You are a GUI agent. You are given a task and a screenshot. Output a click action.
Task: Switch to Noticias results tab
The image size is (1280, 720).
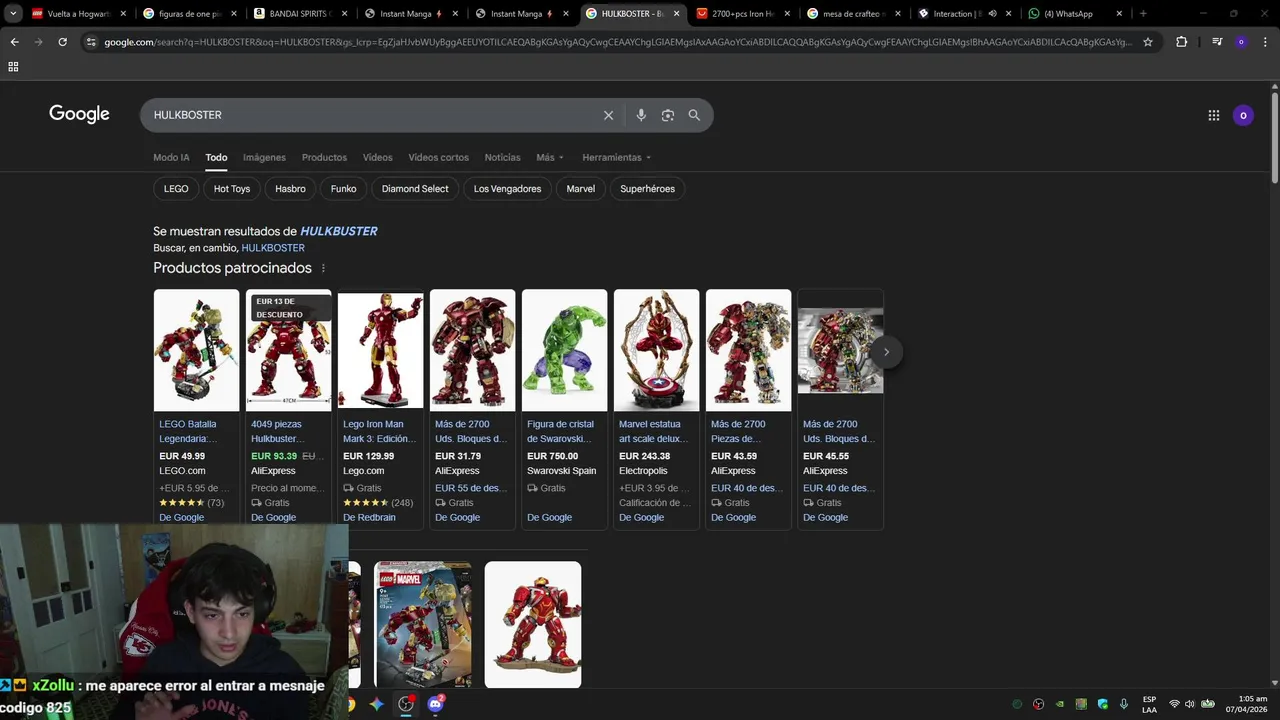(502, 157)
